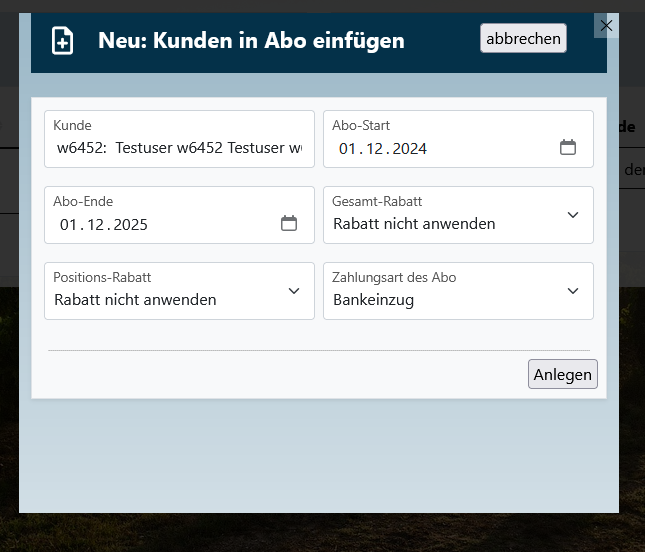
Task: Select the day segment of Abo-Ende date
Action: tap(69, 225)
